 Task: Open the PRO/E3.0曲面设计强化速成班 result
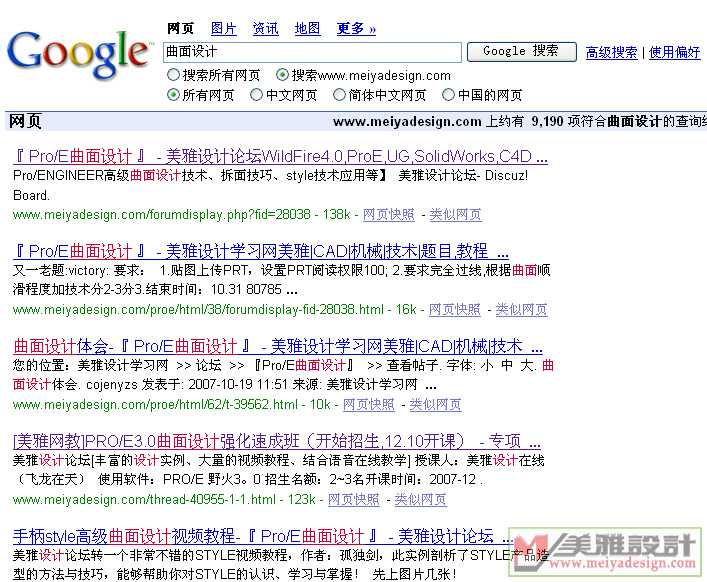(x=277, y=441)
